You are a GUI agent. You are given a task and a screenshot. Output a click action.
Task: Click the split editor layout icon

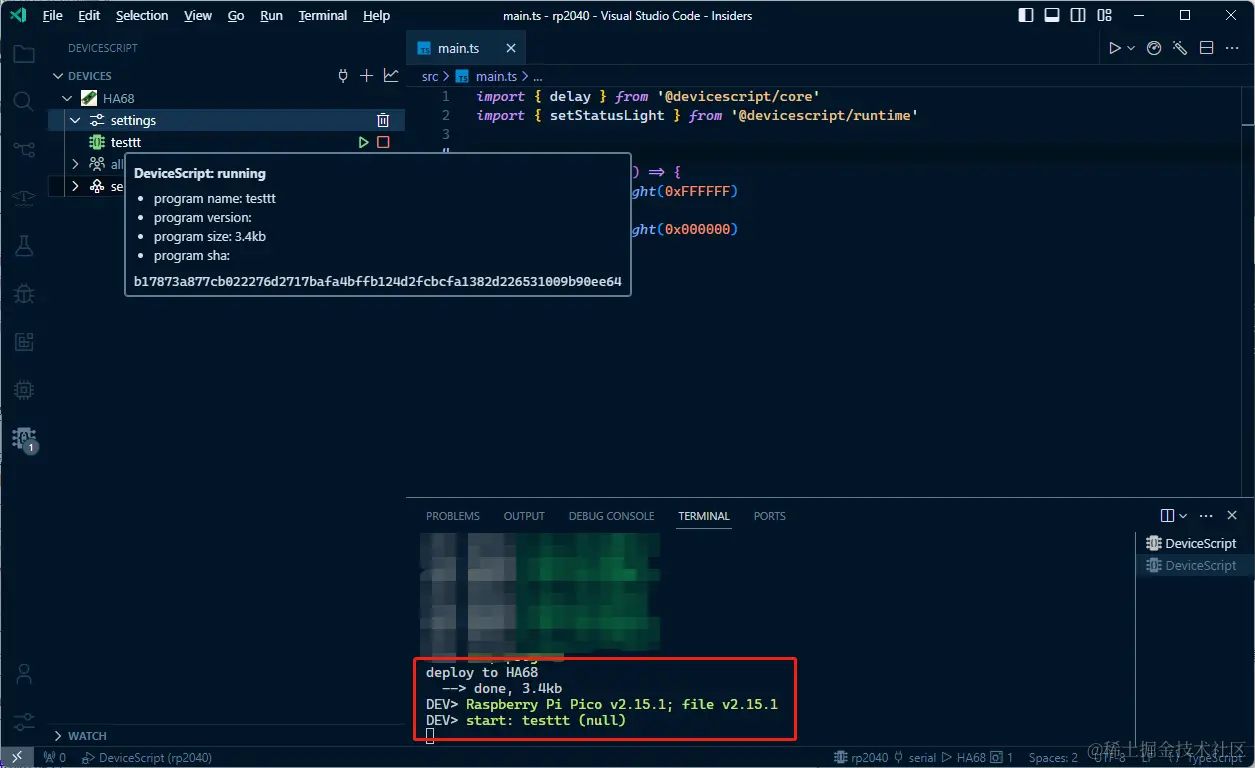point(1206,48)
